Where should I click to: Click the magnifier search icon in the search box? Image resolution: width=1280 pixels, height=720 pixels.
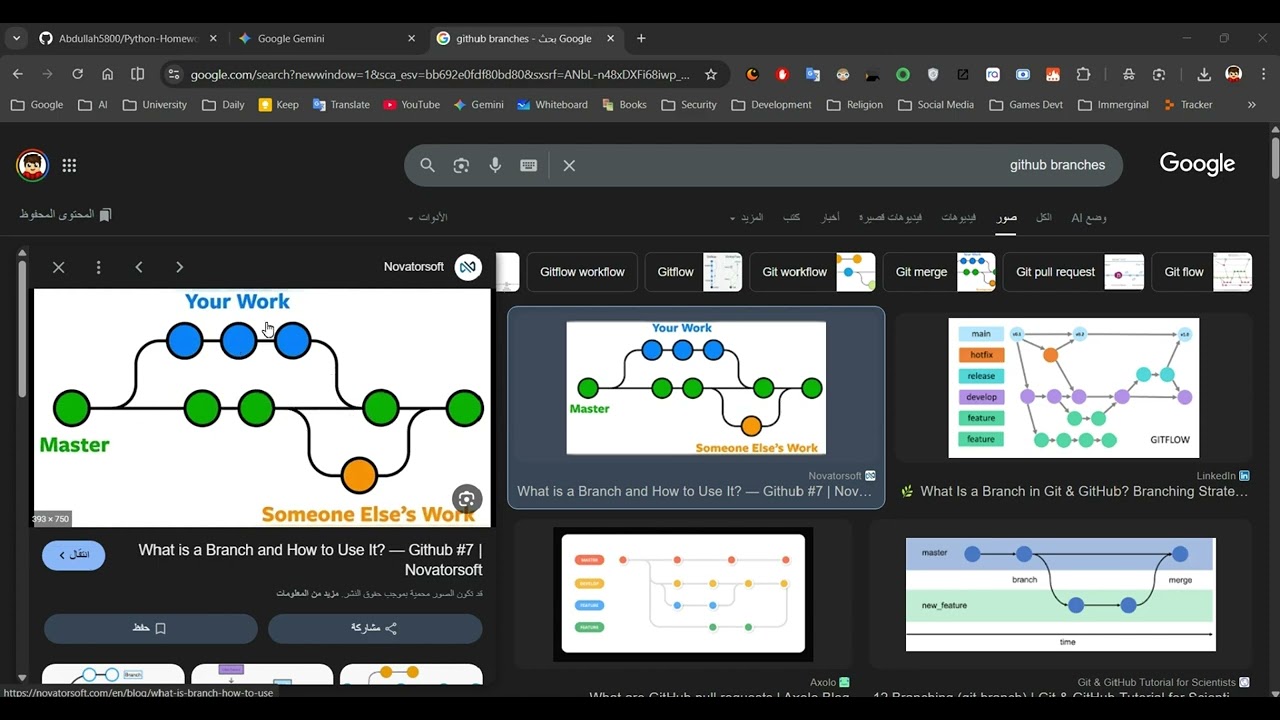[x=428, y=165]
